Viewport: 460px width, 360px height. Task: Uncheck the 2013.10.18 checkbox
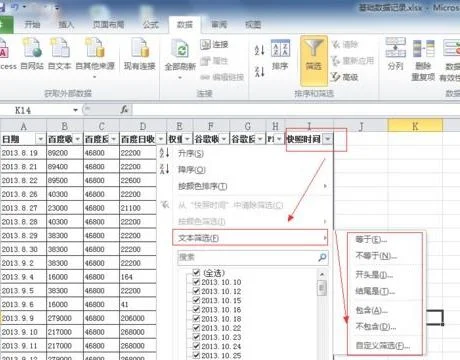(196, 319)
